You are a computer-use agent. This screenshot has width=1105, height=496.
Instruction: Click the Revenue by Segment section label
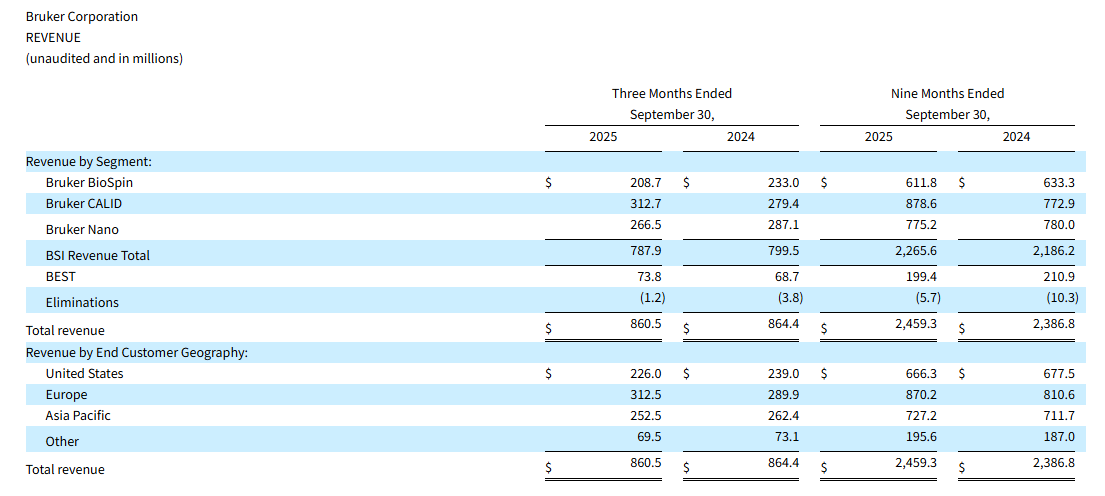[88, 161]
